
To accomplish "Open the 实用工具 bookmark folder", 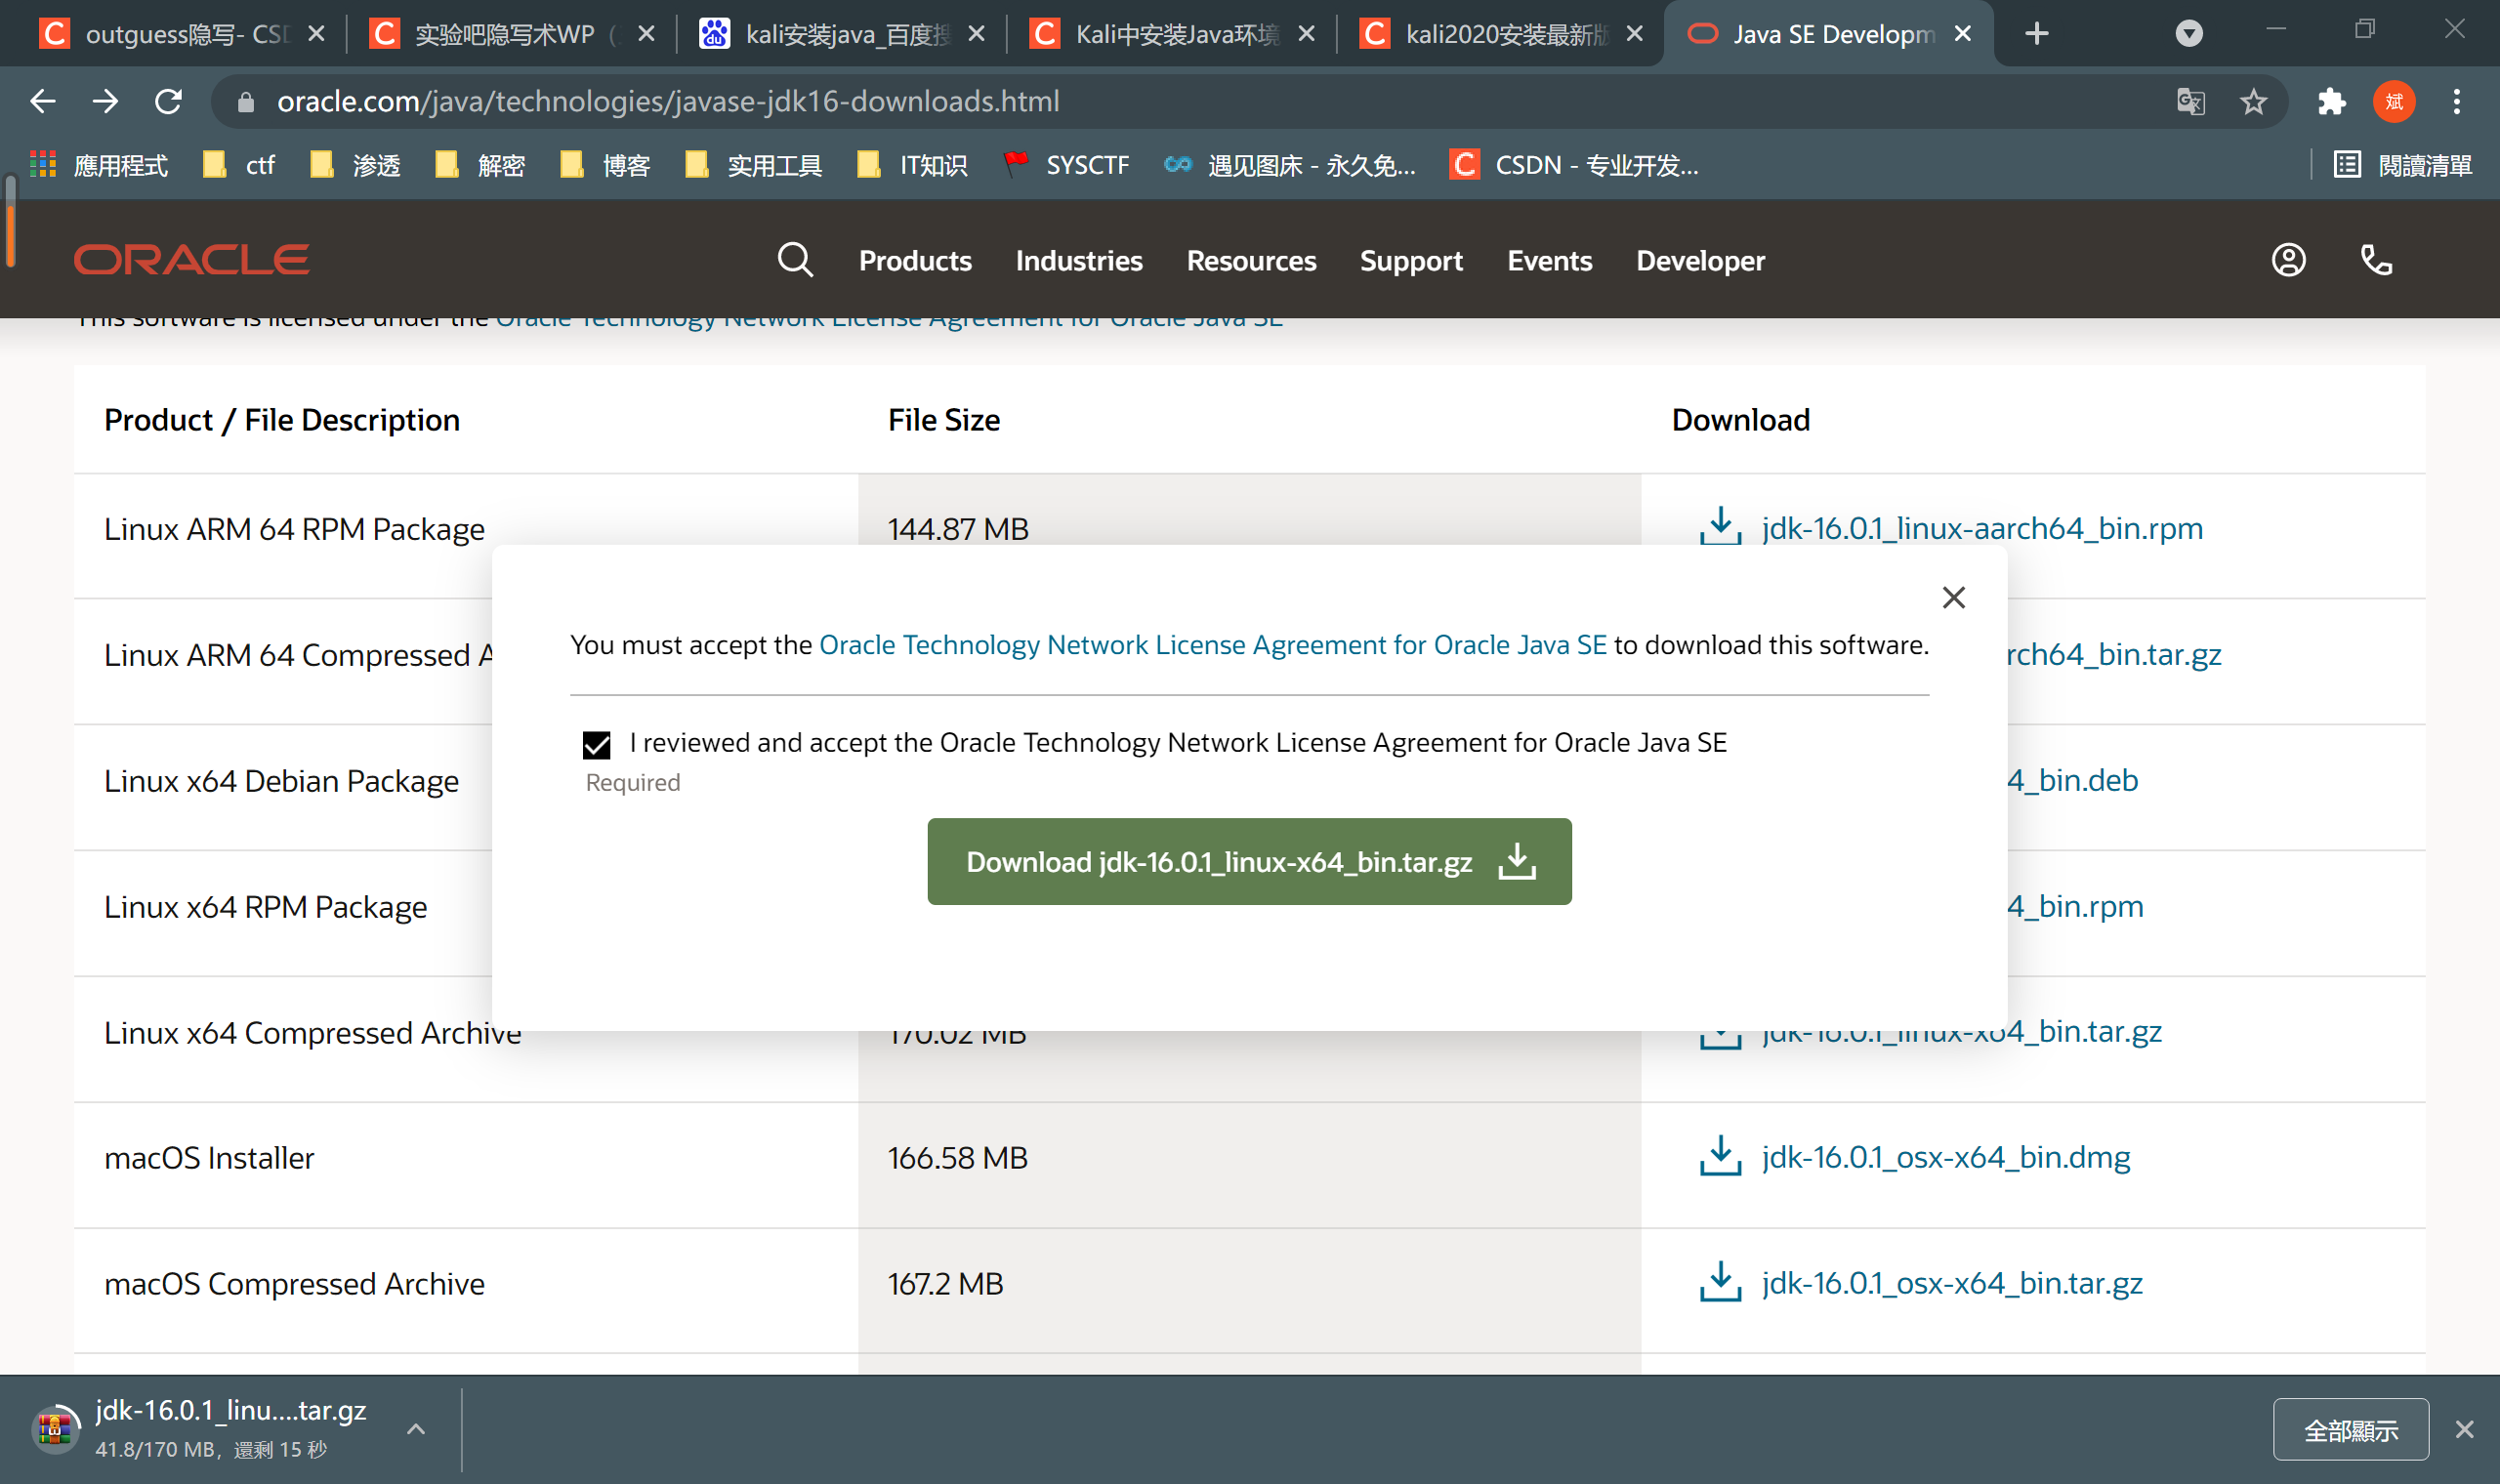I will [x=753, y=165].
